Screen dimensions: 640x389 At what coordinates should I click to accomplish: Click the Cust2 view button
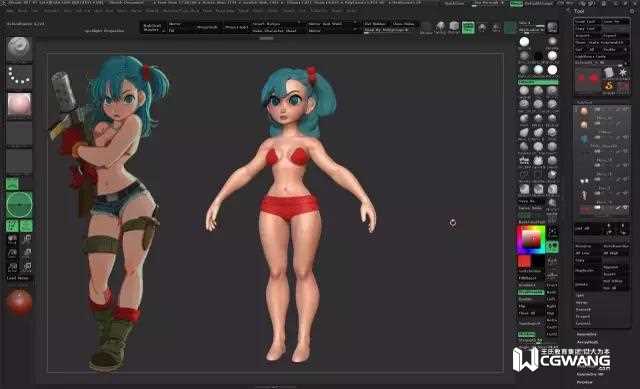point(552,334)
